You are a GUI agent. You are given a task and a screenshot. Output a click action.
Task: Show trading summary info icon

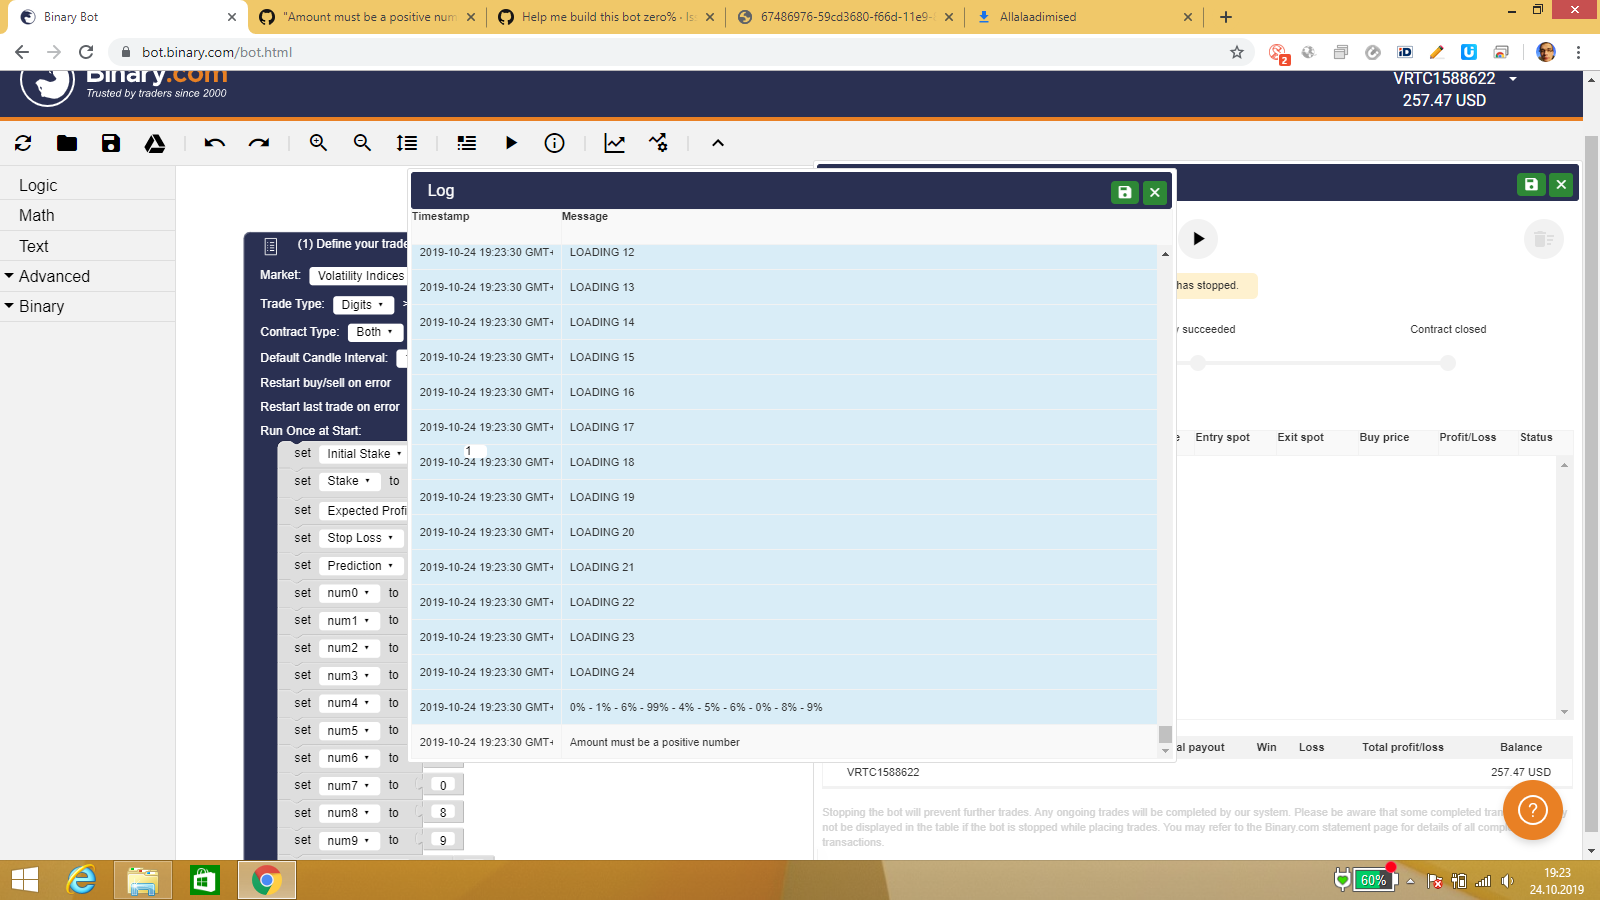(553, 143)
